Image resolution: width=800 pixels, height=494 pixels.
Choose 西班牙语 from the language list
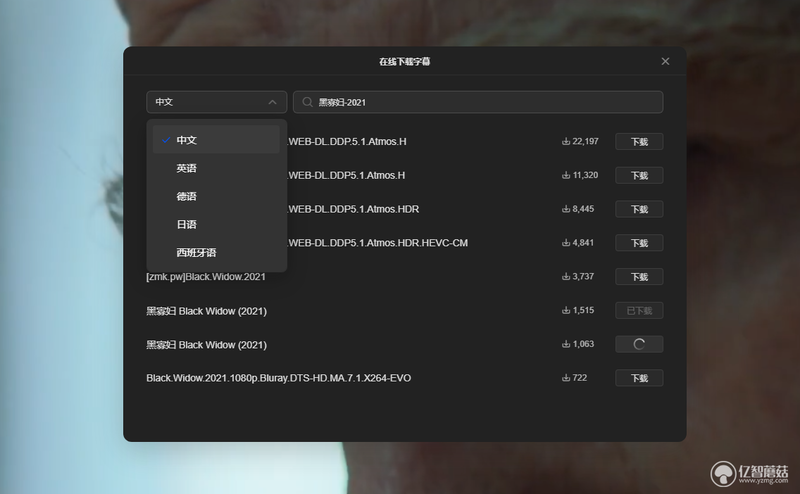pyautogui.click(x=216, y=252)
